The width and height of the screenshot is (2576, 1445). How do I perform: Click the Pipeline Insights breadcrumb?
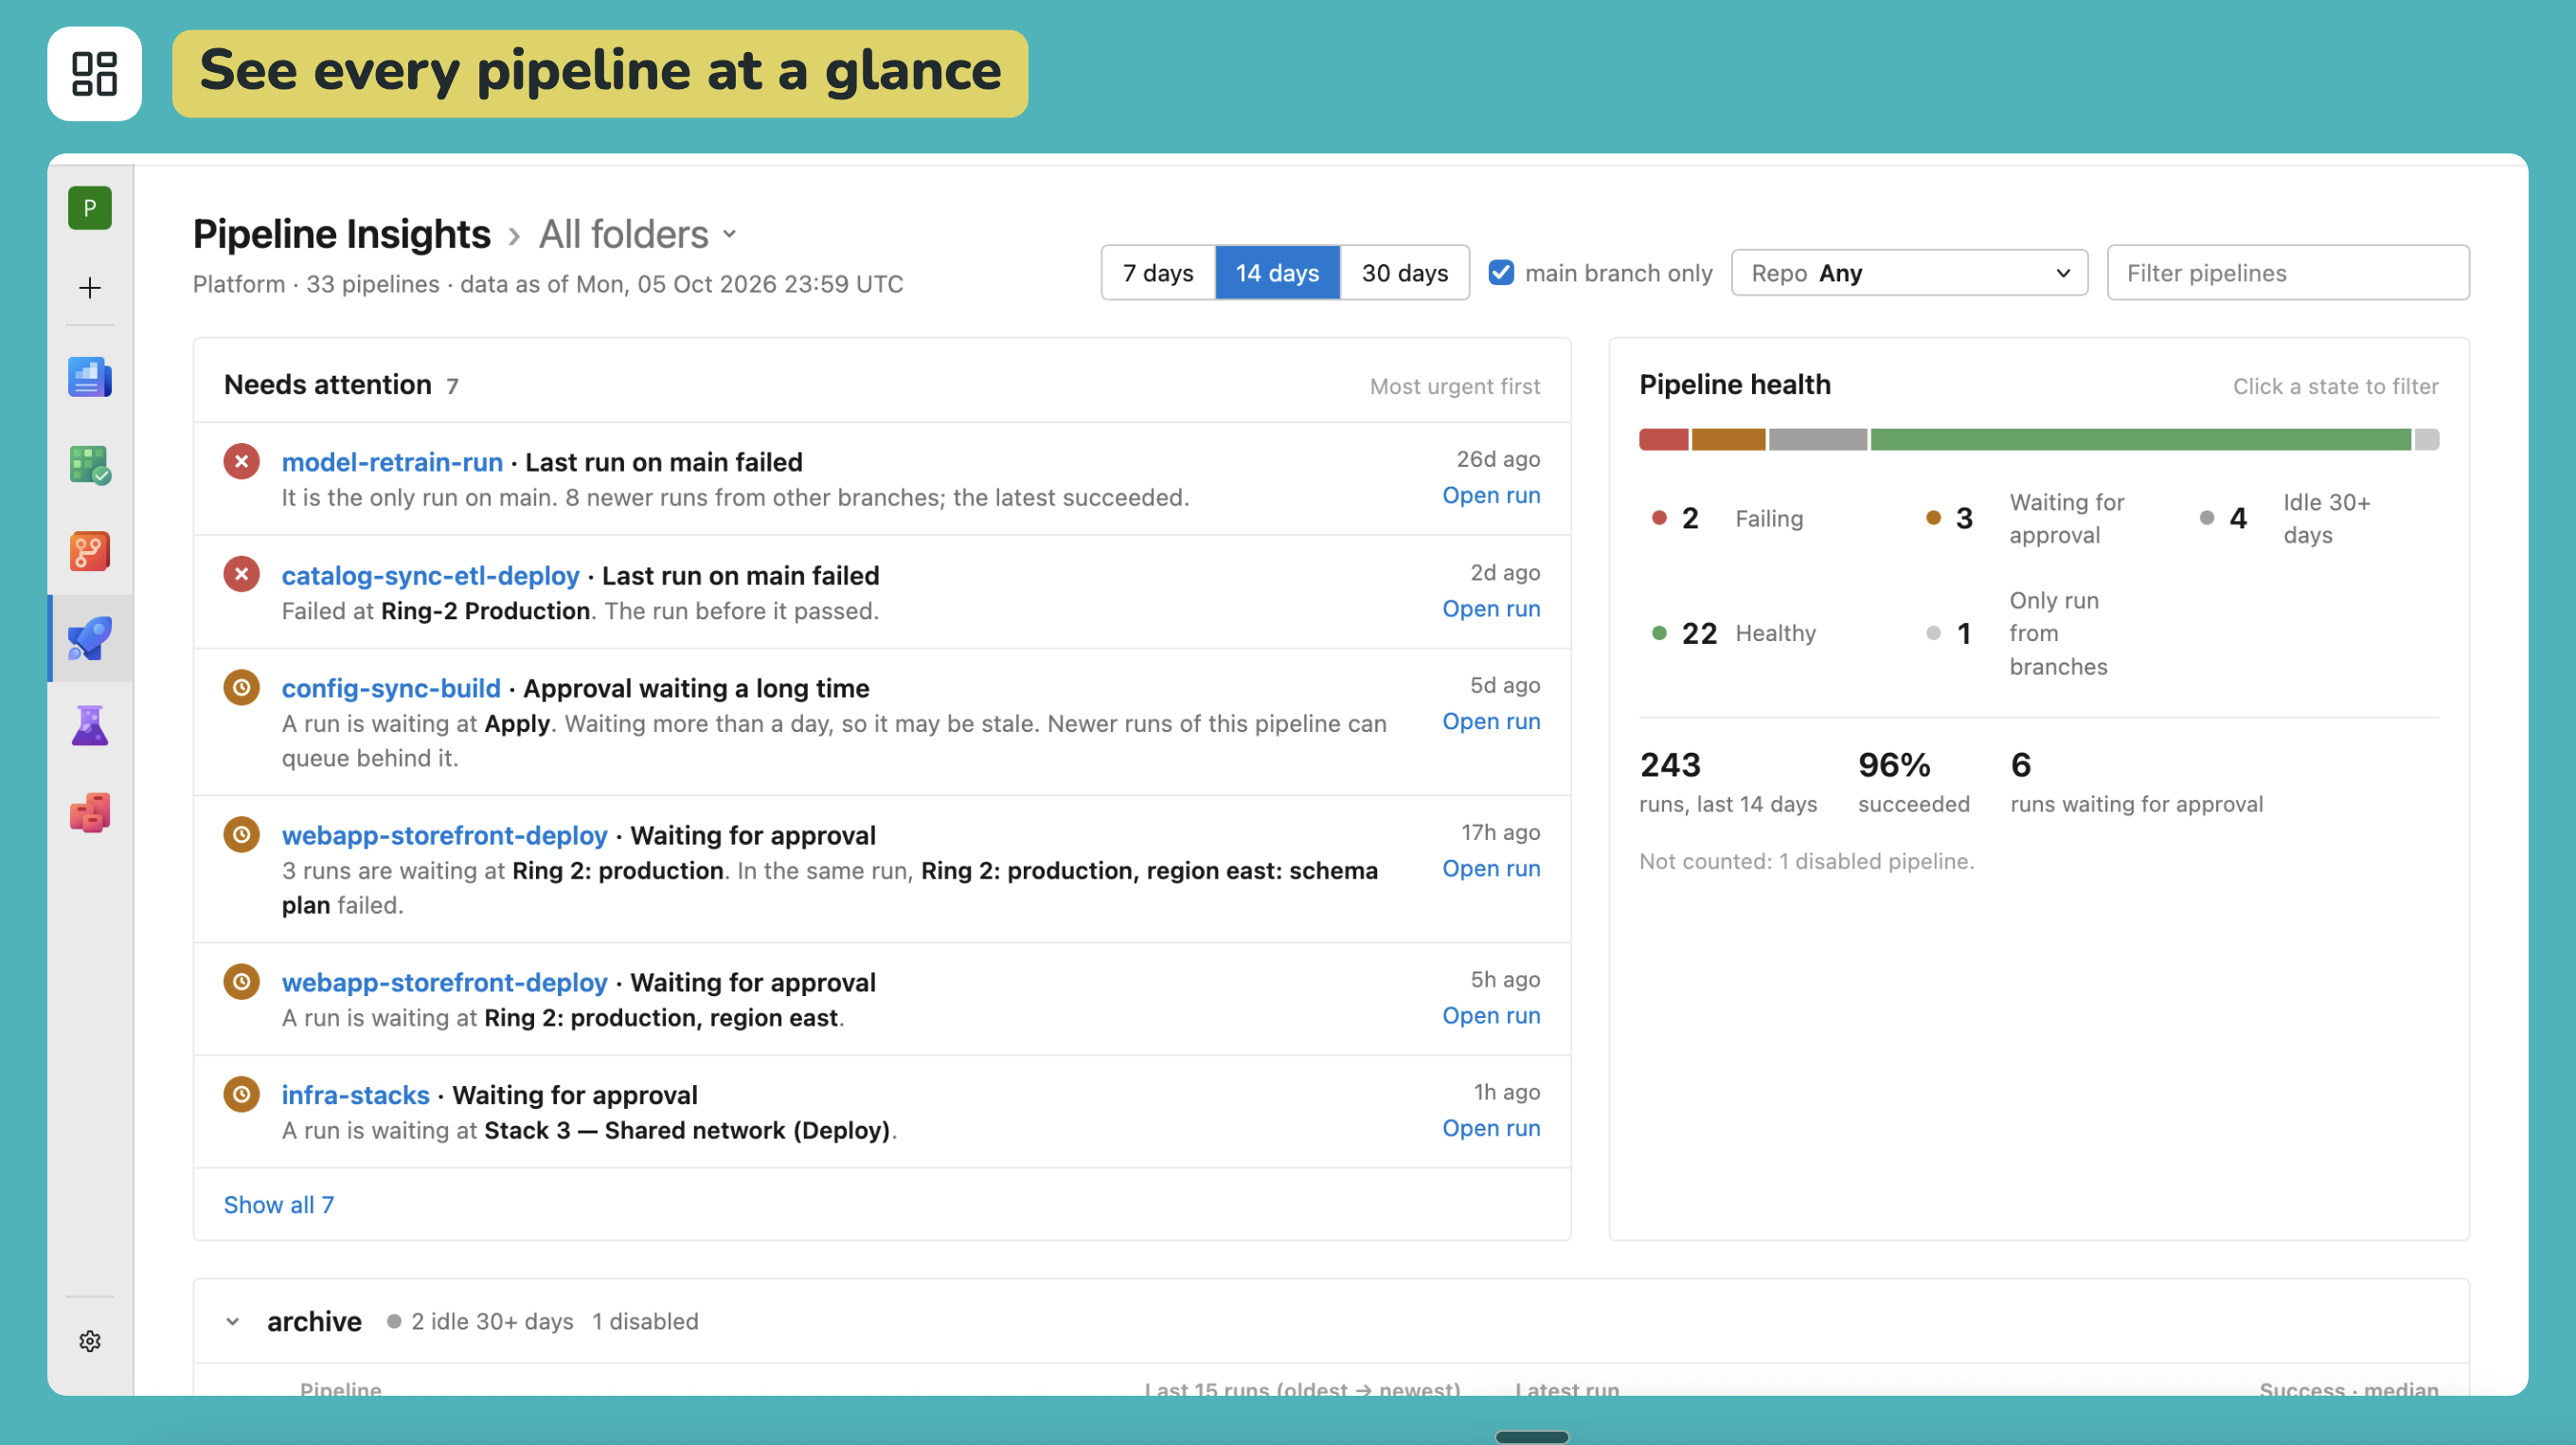point(341,234)
